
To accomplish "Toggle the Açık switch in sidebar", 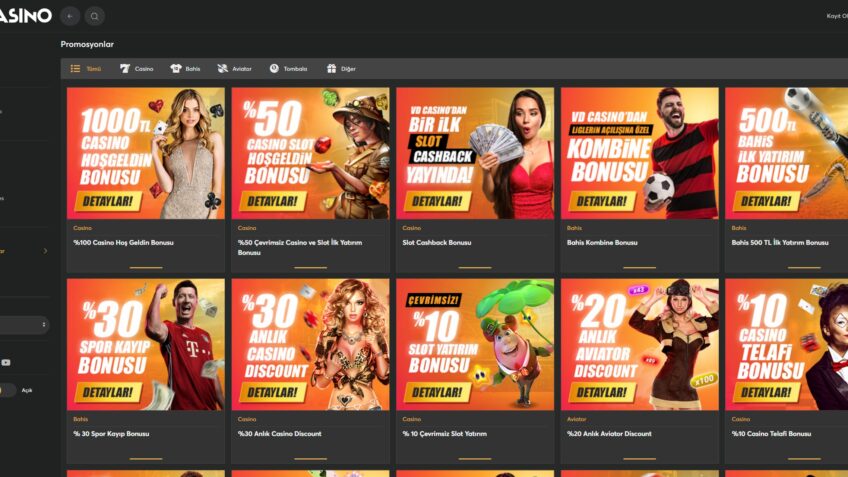I will click(7, 390).
